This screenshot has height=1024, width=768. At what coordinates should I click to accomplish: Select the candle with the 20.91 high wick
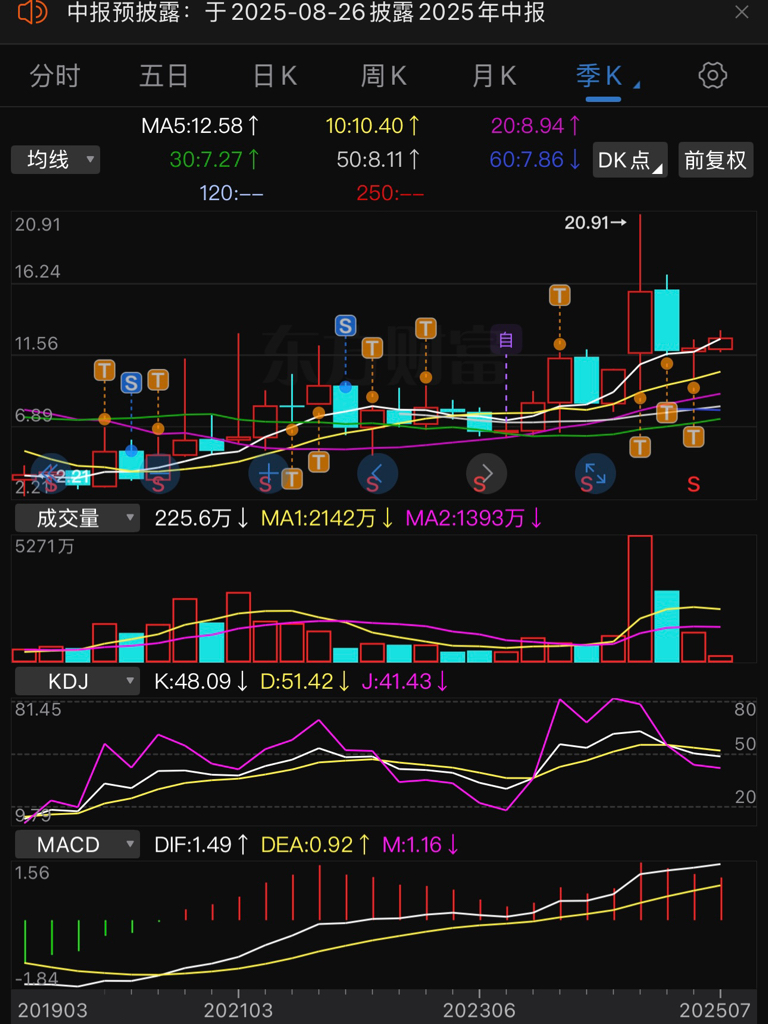tap(640, 321)
